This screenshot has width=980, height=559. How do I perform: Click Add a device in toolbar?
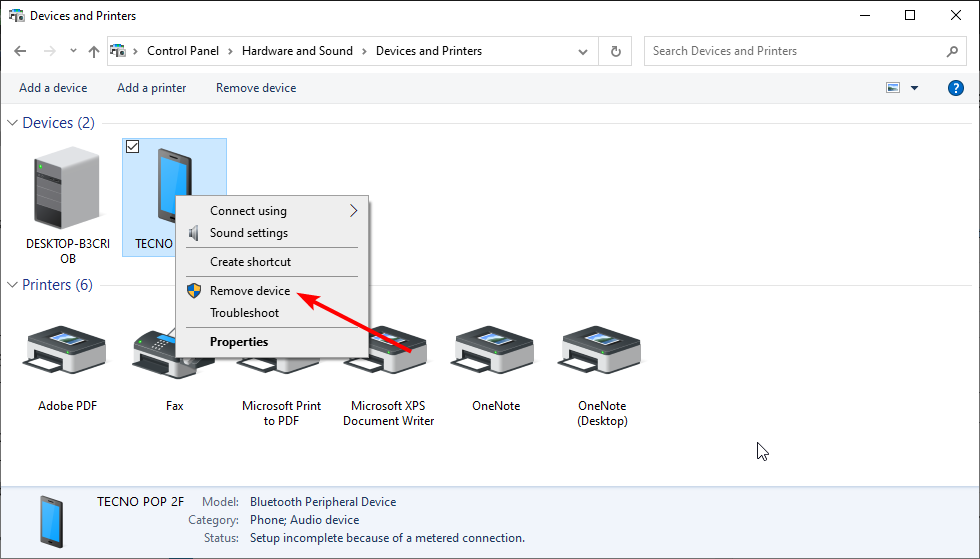pos(53,88)
